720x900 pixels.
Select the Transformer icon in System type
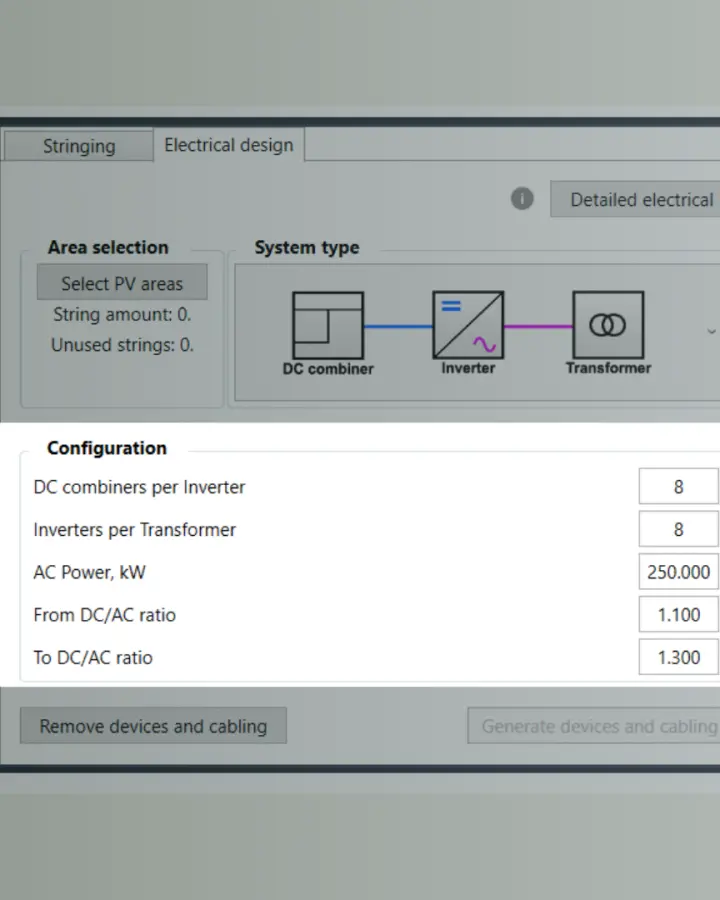pyautogui.click(x=608, y=325)
